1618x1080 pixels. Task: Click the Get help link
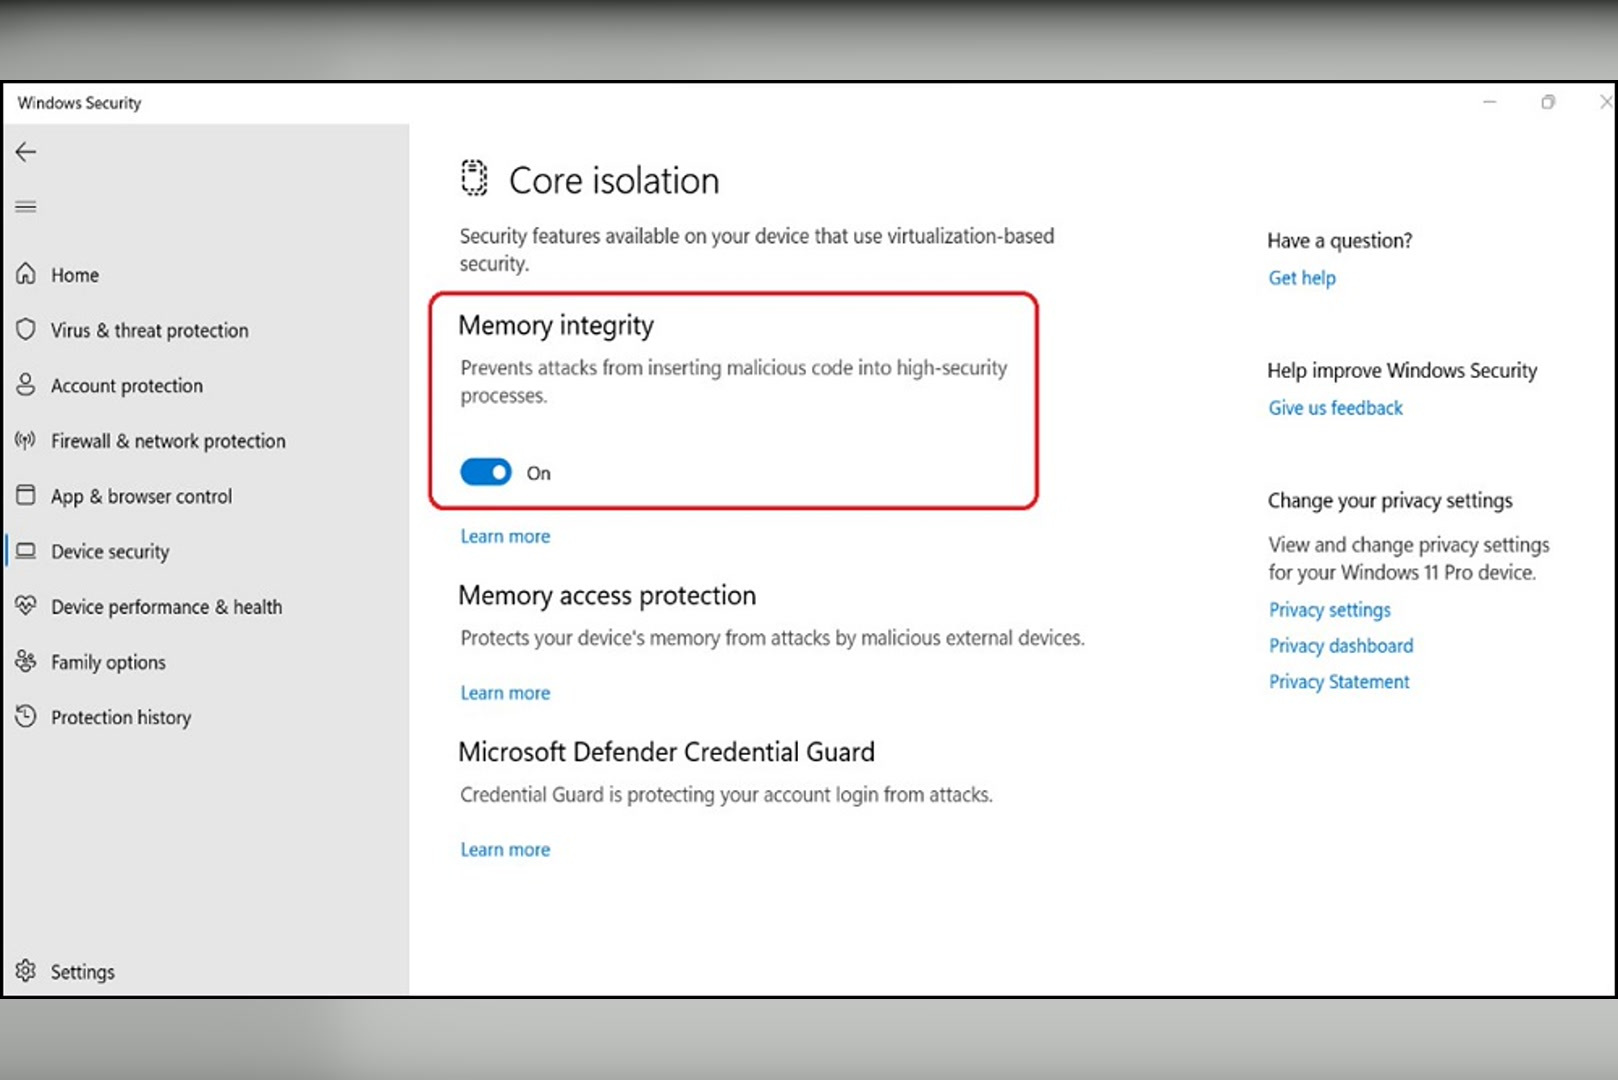[1302, 278]
